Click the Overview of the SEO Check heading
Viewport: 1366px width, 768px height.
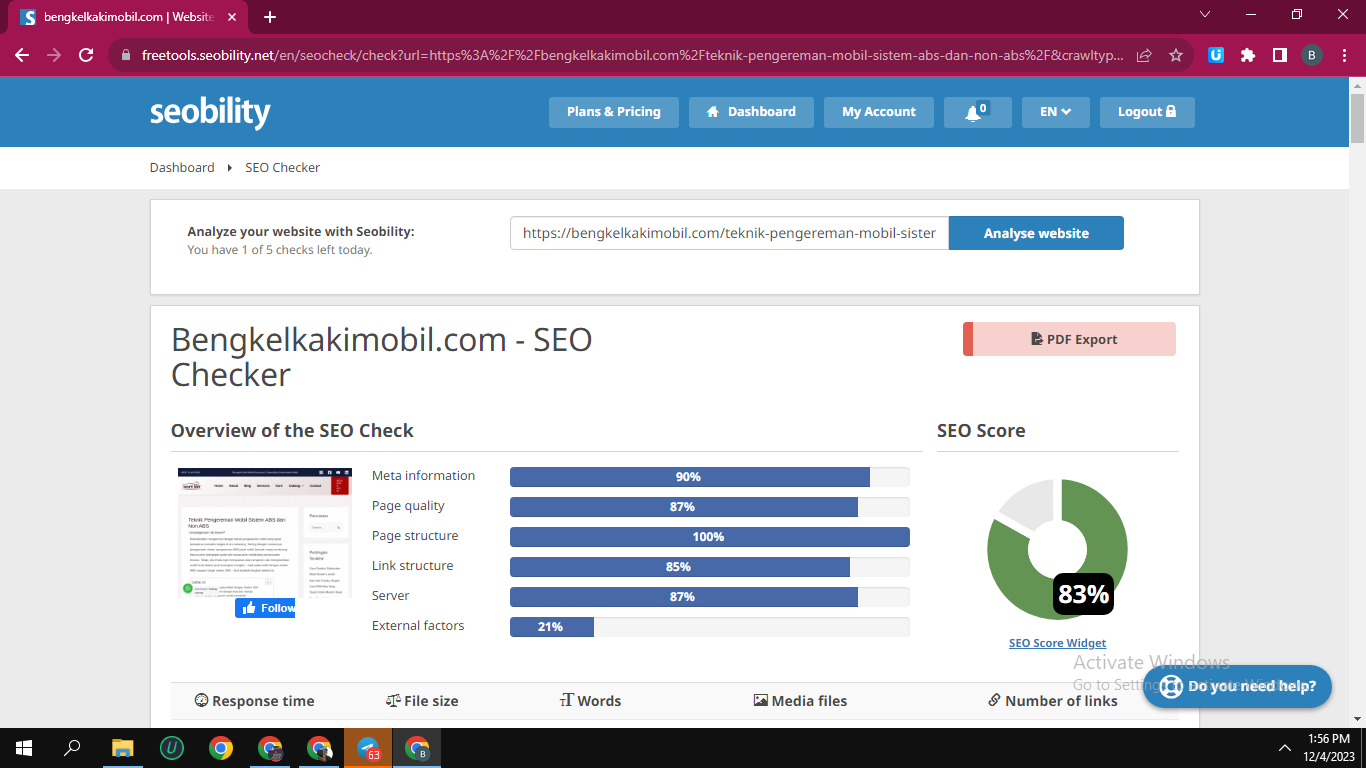tap(292, 431)
